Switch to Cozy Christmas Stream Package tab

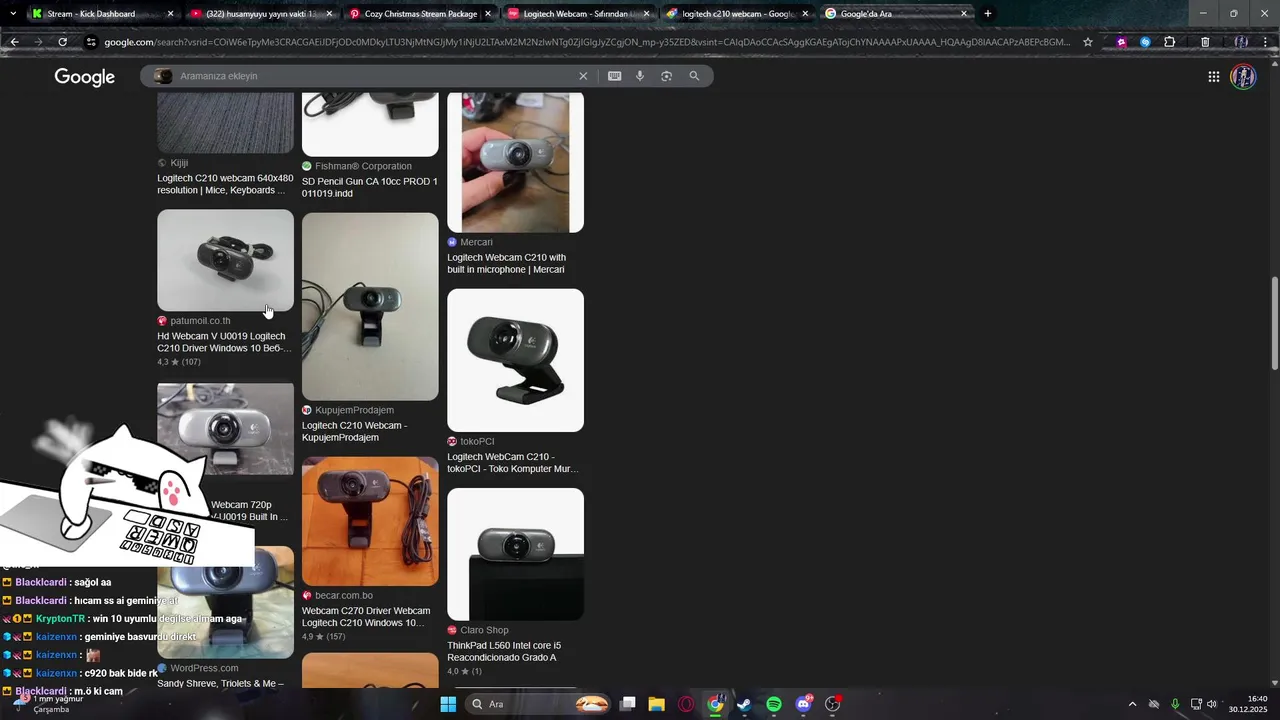tap(420, 14)
